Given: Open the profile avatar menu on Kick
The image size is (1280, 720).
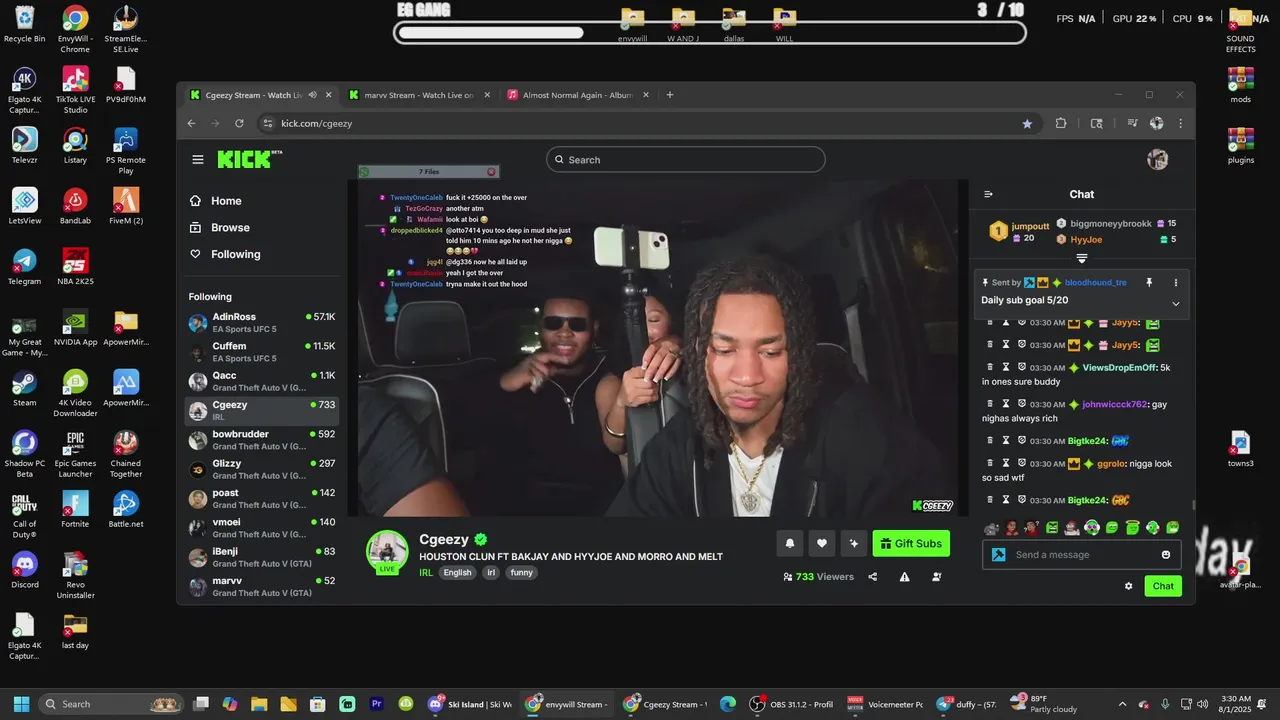Looking at the screenshot, I should (1157, 160).
